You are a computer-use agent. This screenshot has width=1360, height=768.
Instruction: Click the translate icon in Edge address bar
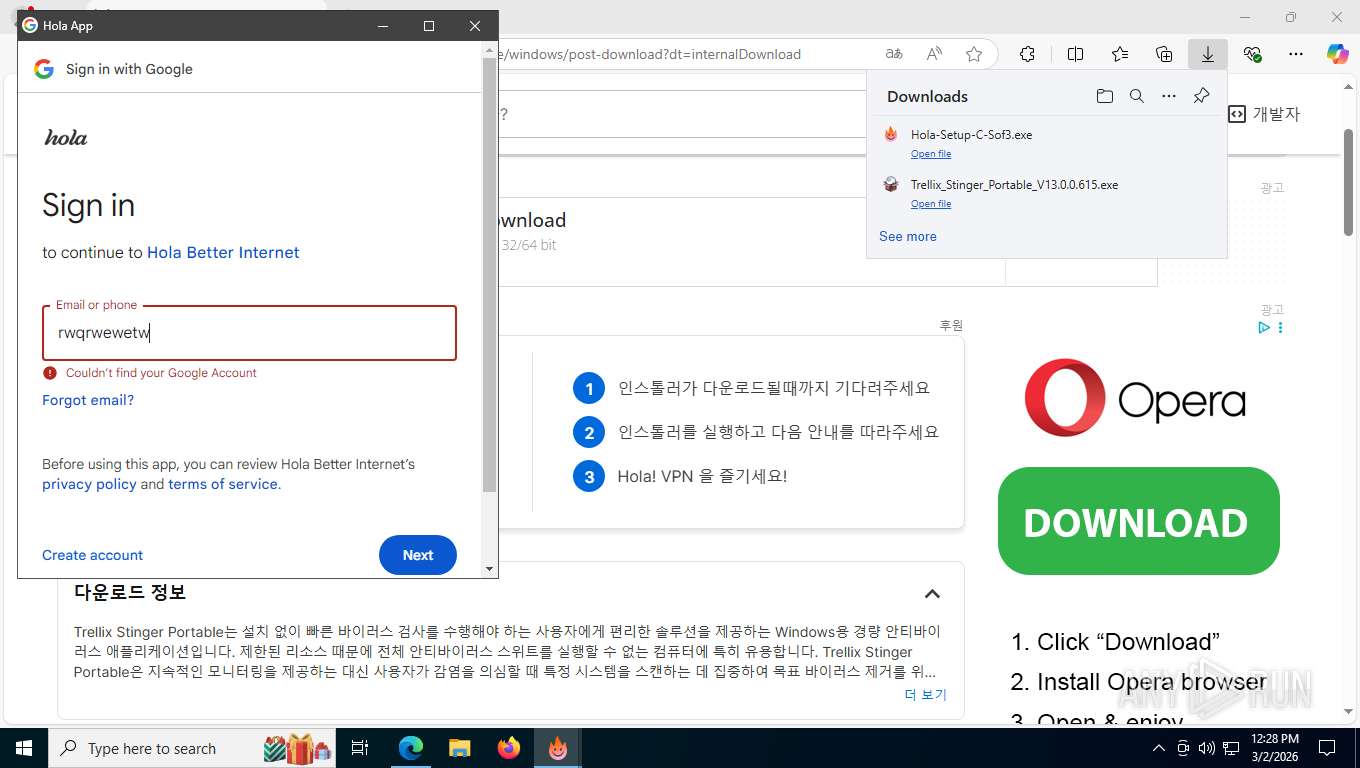pos(894,54)
